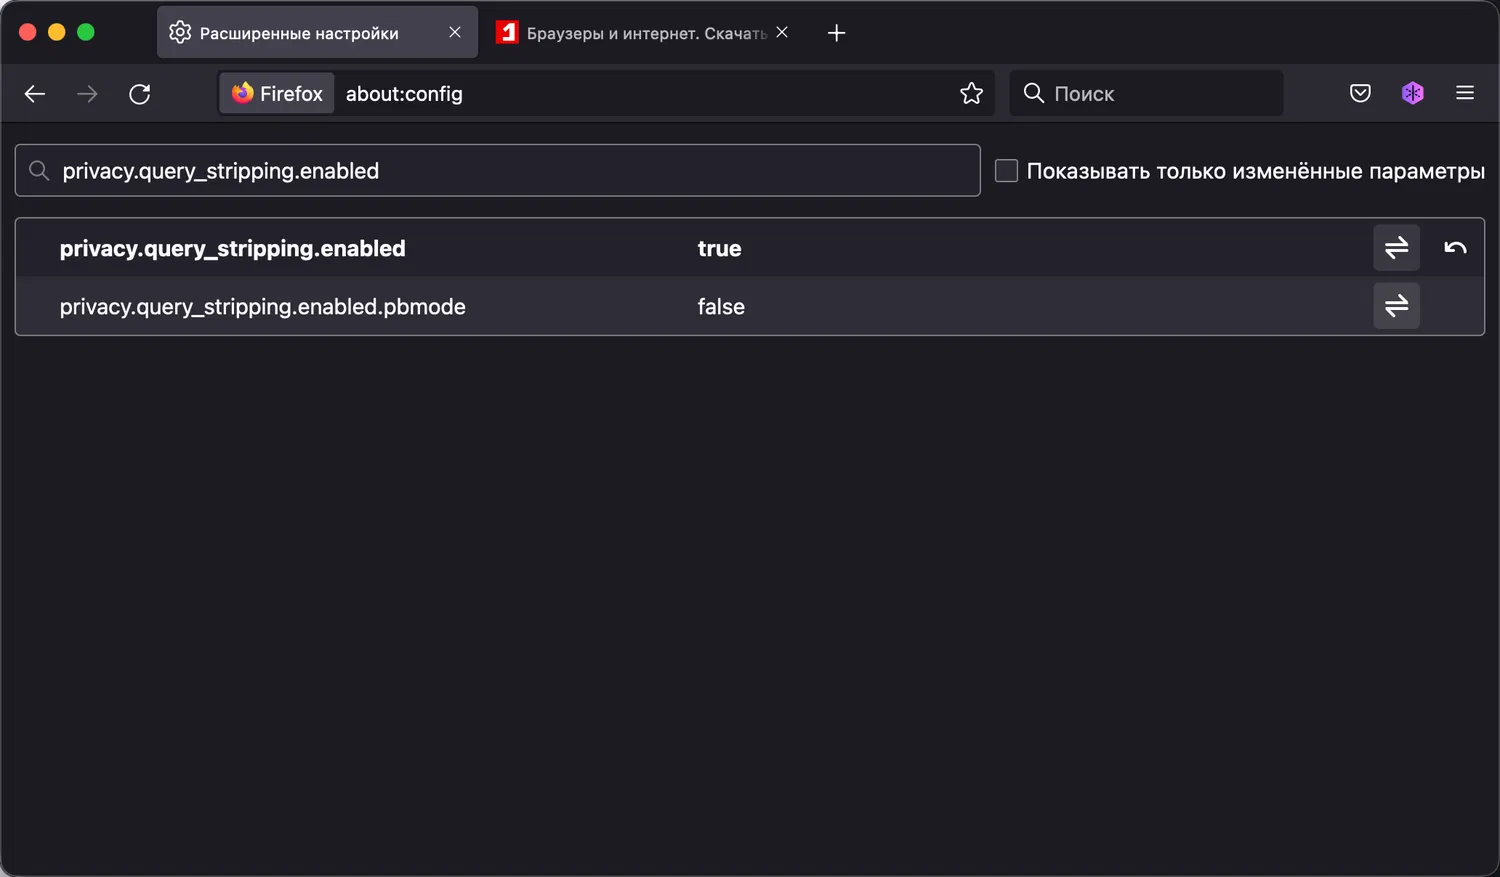Check "Показывать только изменённые параметры" checkbox
This screenshot has height=877, width=1500.
point(1007,171)
